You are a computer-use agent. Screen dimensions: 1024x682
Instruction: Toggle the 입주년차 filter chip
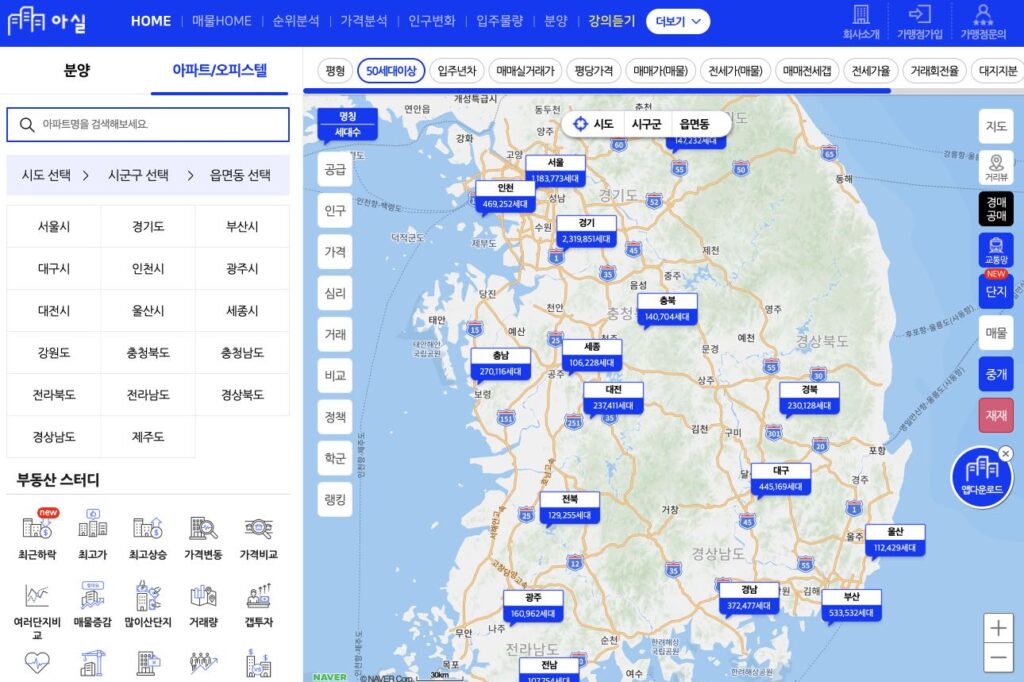pos(457,71)
